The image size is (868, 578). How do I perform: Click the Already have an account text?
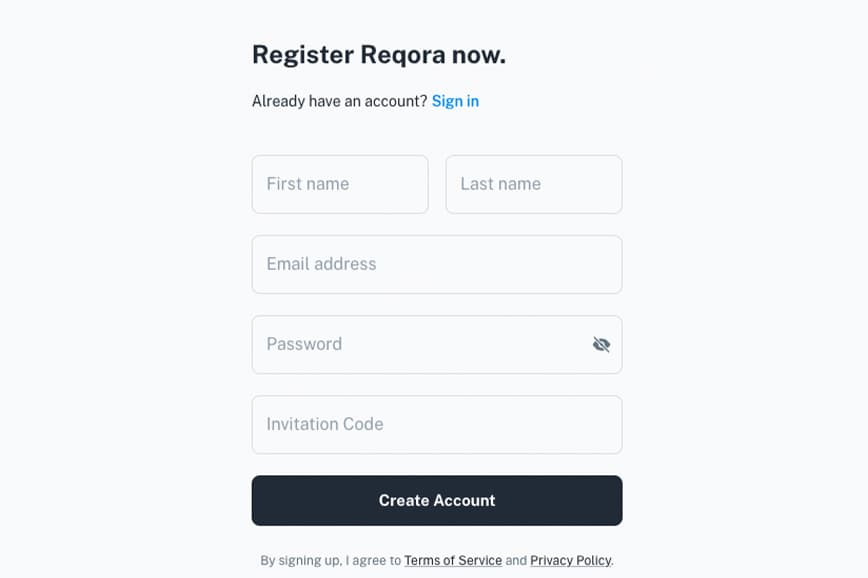tap(339, 101)
